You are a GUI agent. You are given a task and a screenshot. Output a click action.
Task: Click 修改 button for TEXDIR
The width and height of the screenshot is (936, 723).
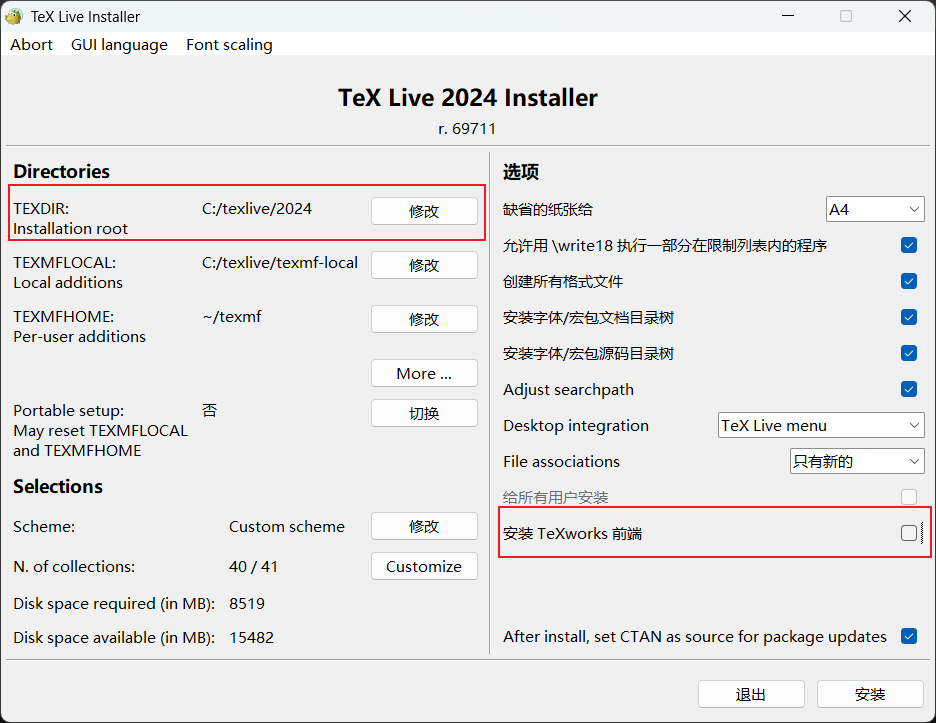tap(424, 211)
